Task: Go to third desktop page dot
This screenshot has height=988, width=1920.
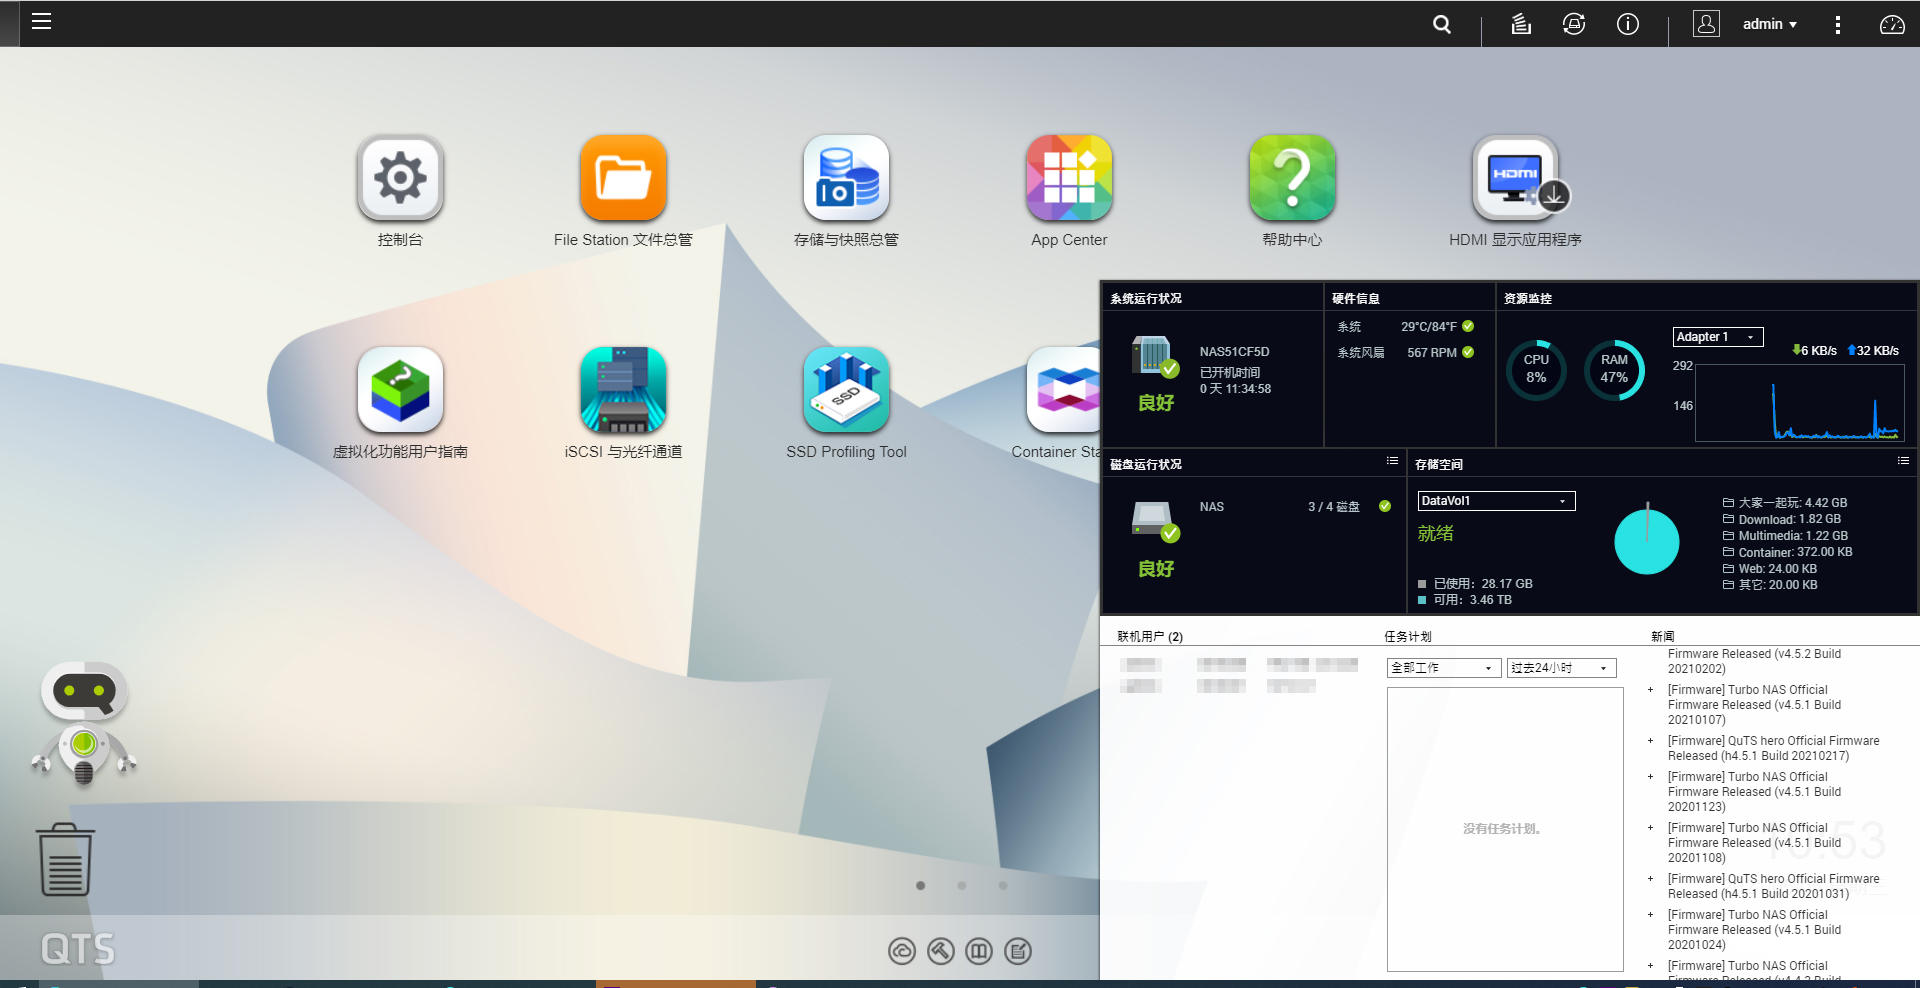Action: (1003, 885)
